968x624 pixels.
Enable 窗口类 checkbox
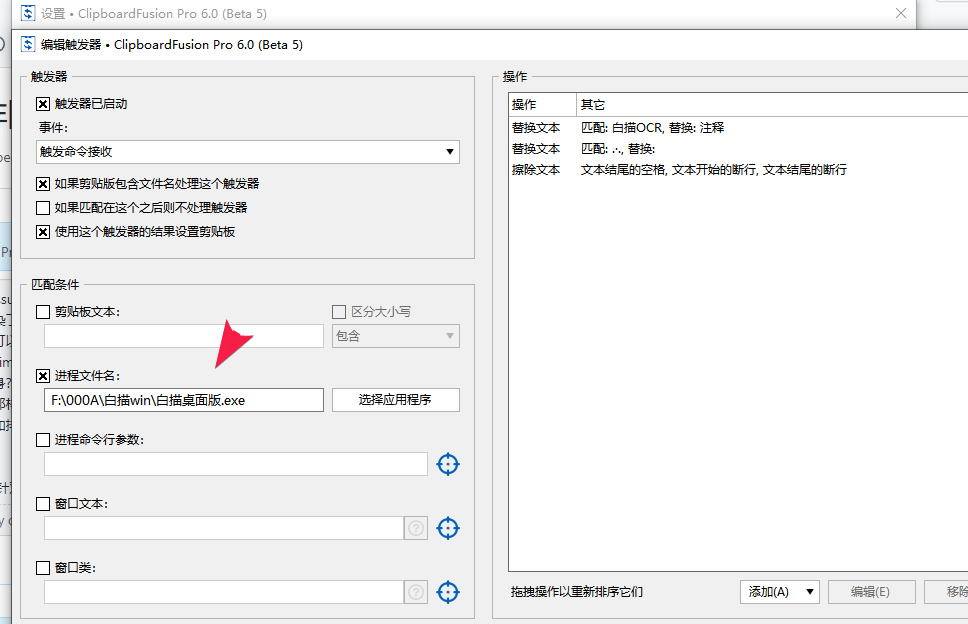coord(43,568)
